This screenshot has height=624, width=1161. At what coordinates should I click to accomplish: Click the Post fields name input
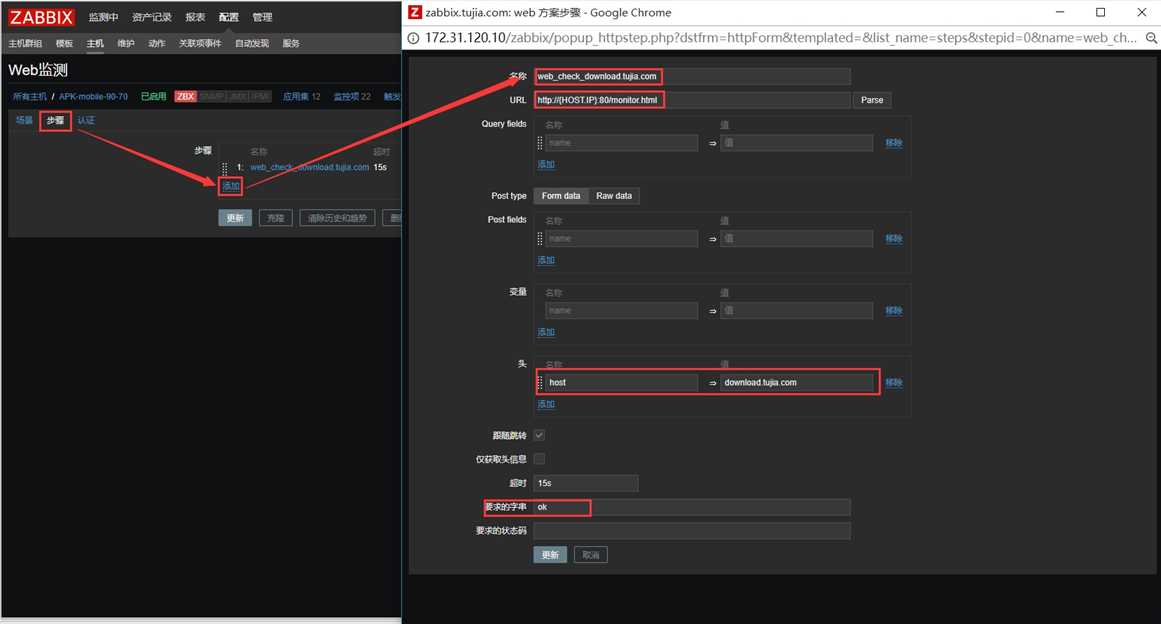click(622, 238)
